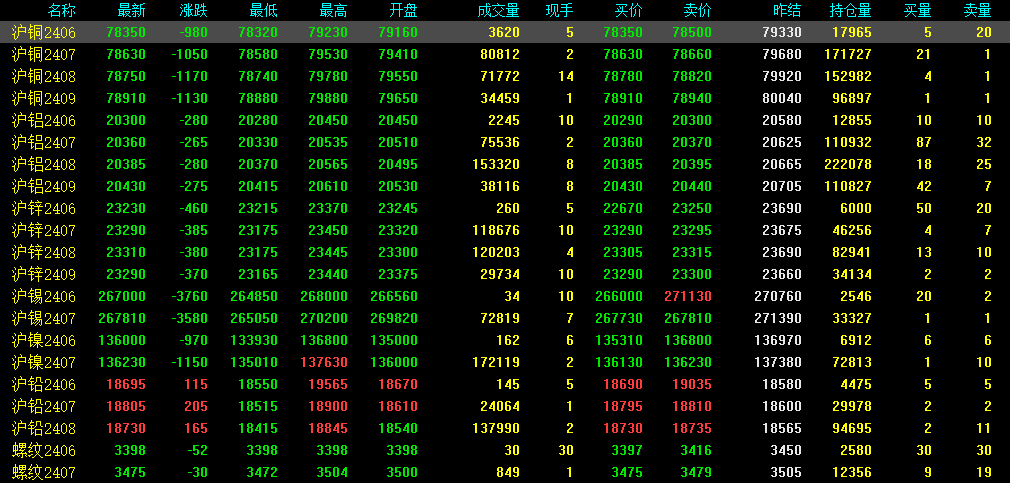Select the 沪锡2406 contract name
The width and height of the screenshot is (1010, 483).
43,296
